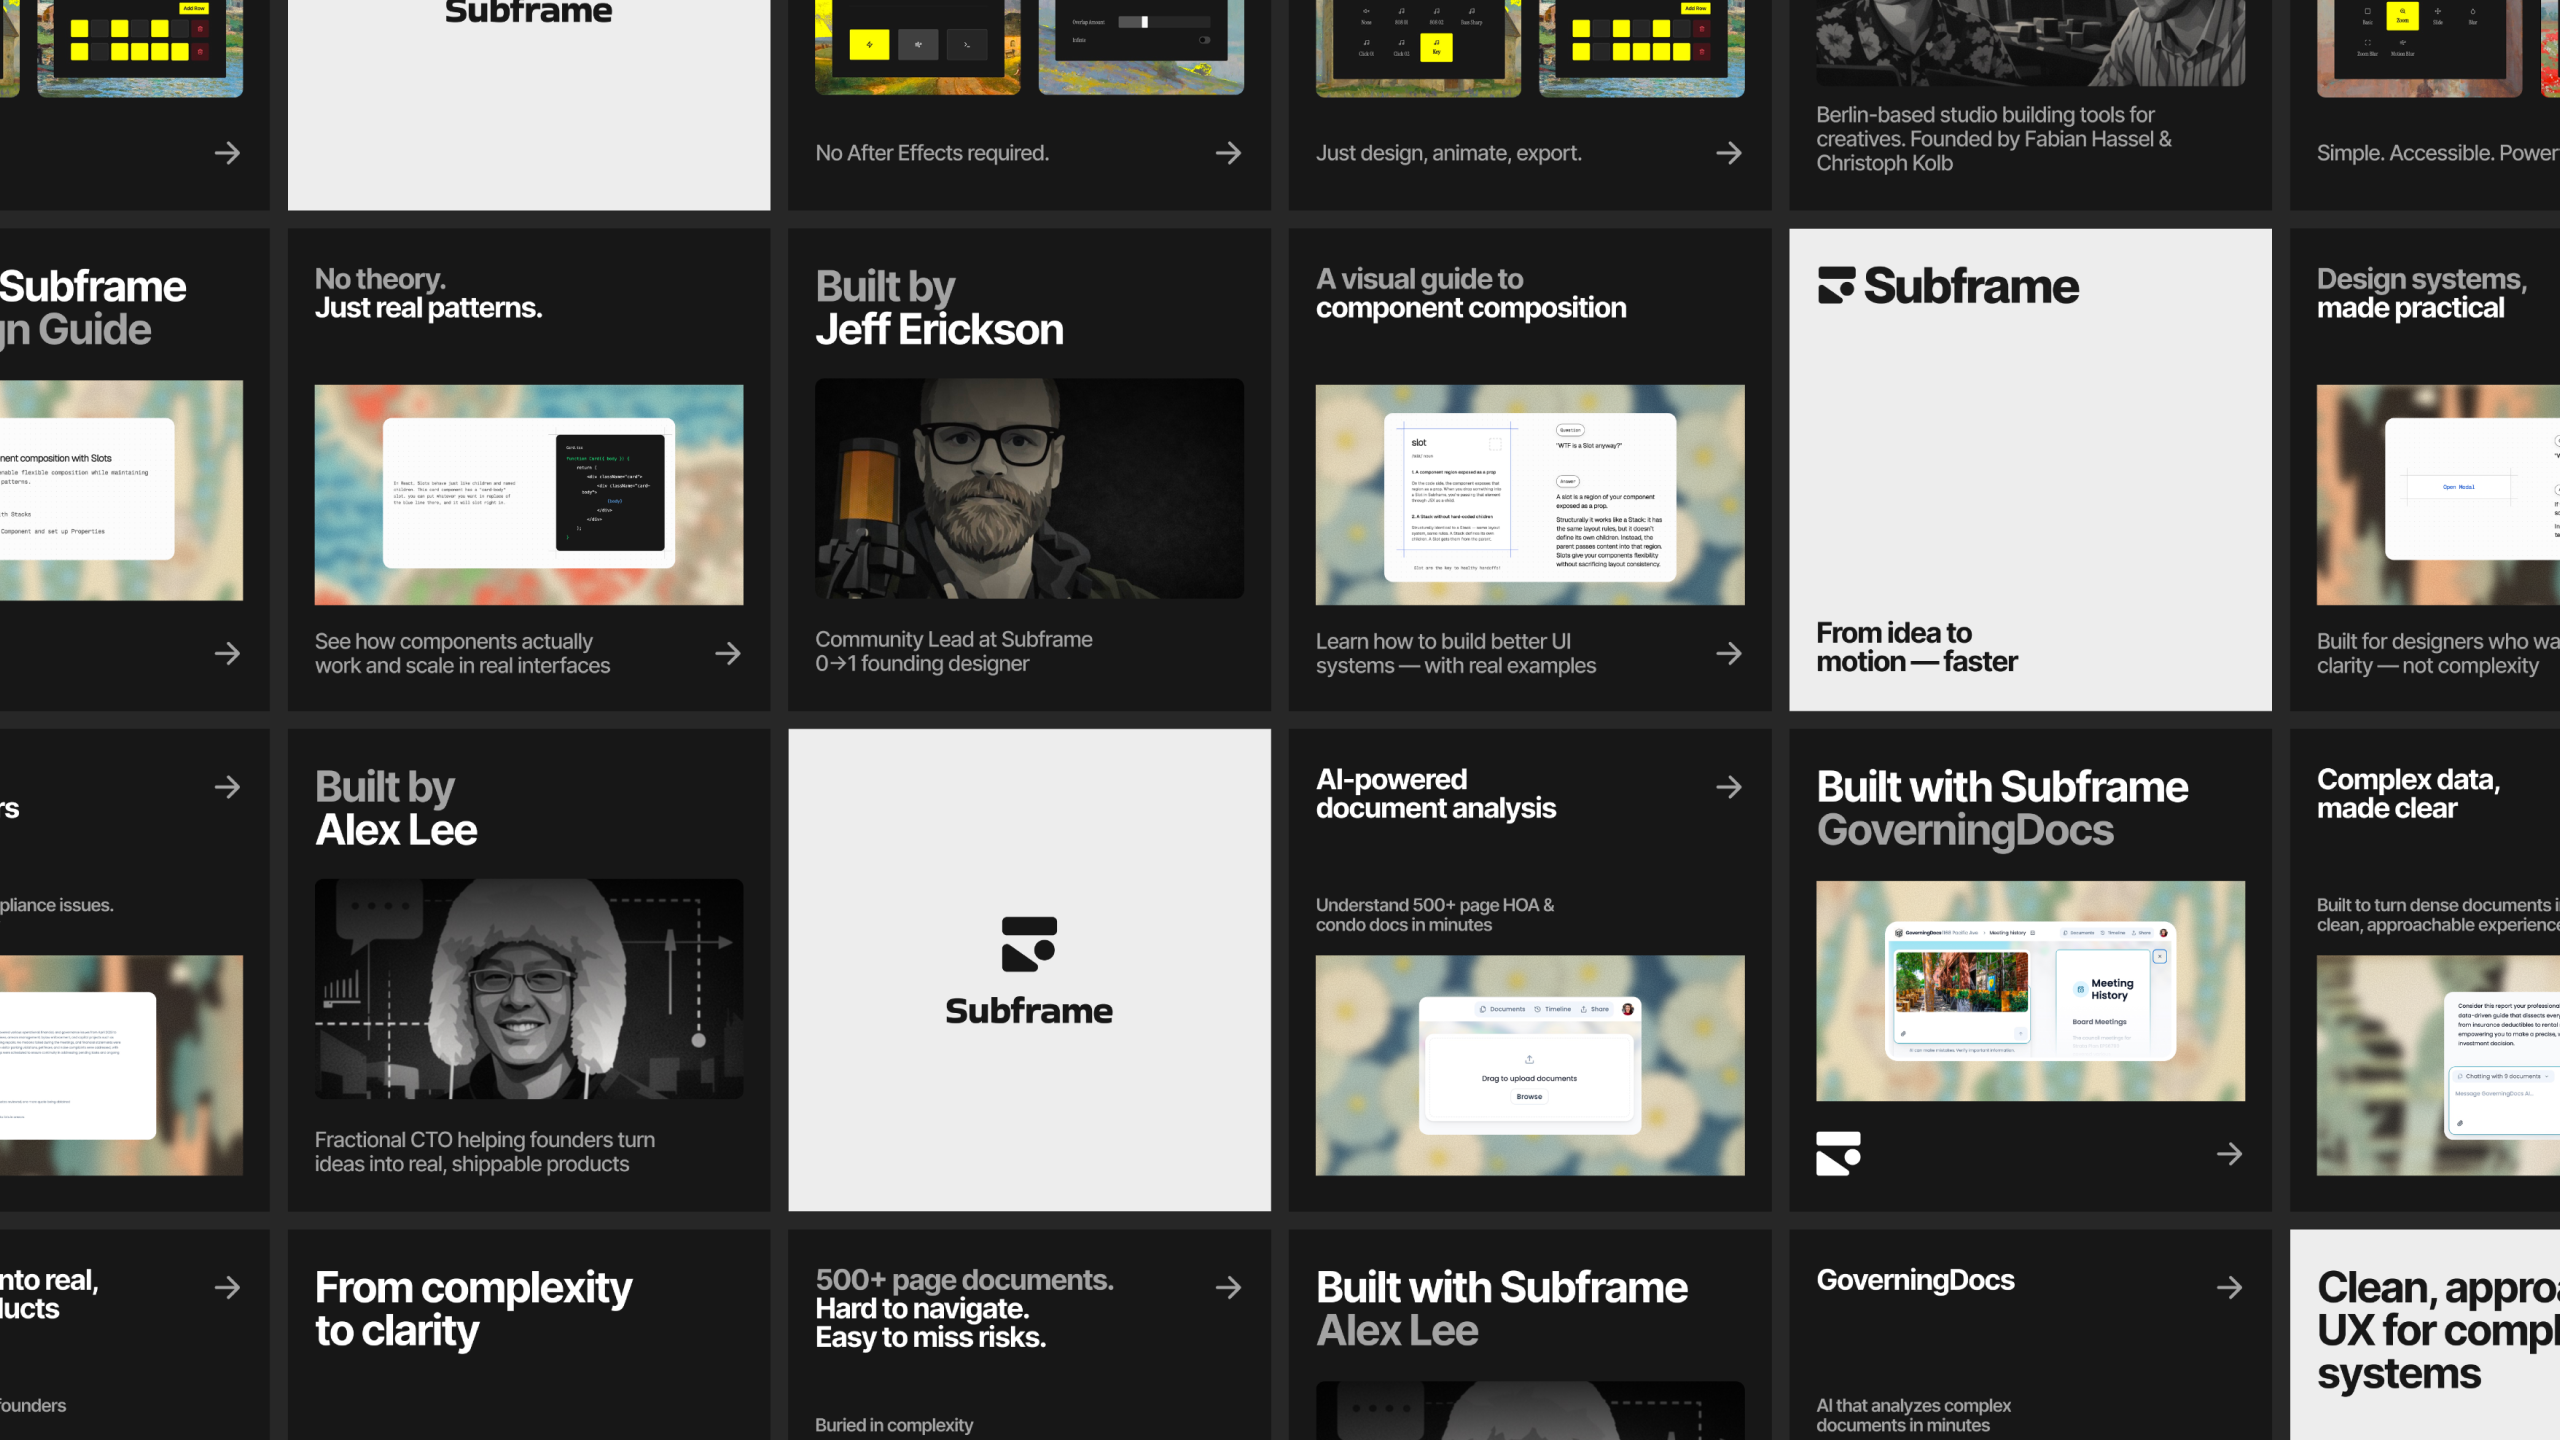The width and height of the screenshot is (2560, 1440).
Task: Open the Documents tab in the "AI-powered document analysis" thumbnail
Action: 1502,1009
